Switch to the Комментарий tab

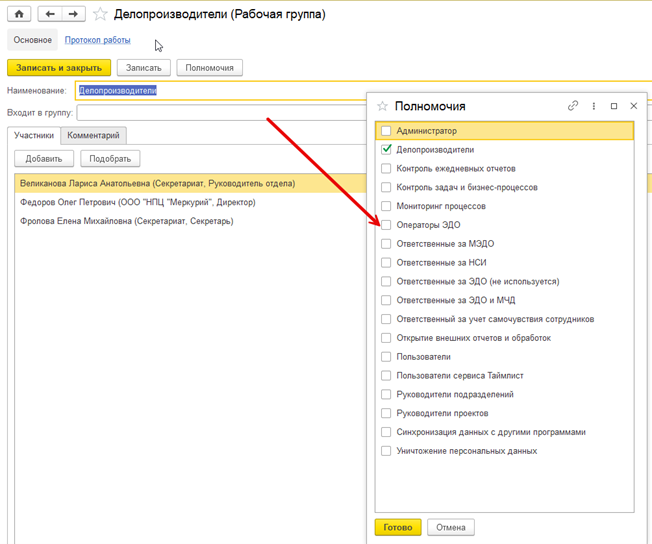click(93, 135)
